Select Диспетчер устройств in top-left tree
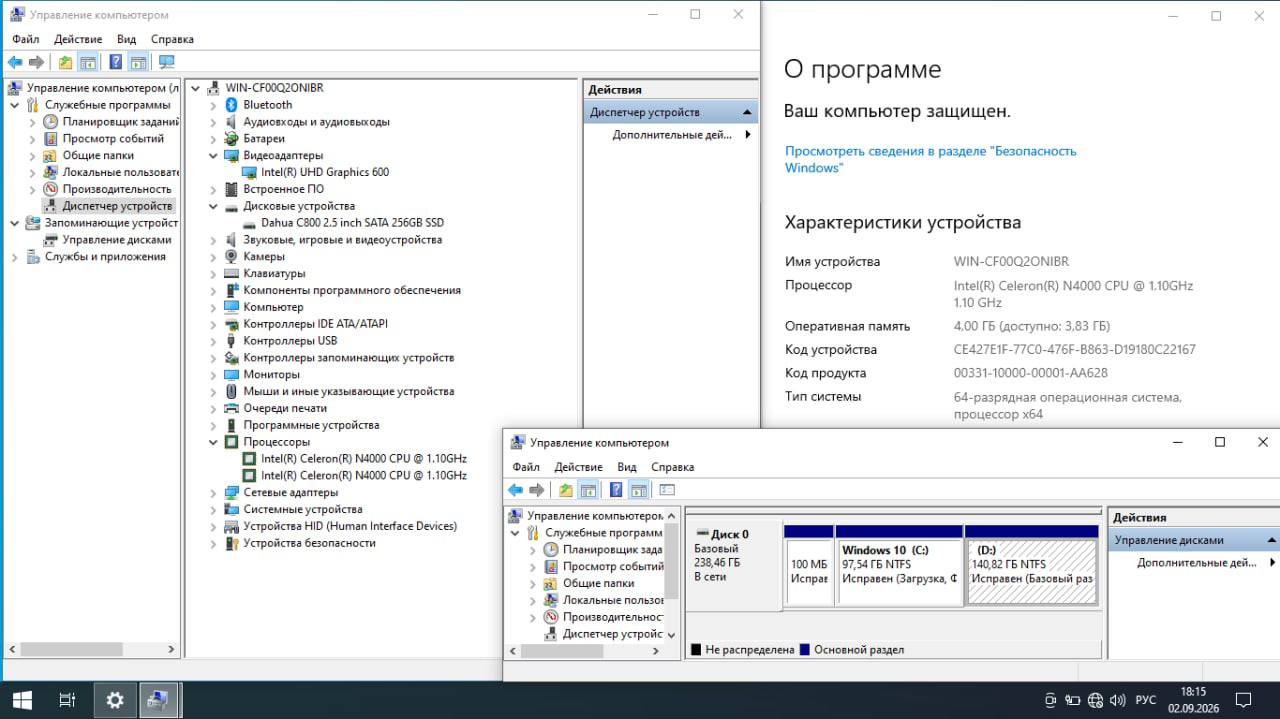The height and width of the screenshot is (719, 1280). click(117, 206)
